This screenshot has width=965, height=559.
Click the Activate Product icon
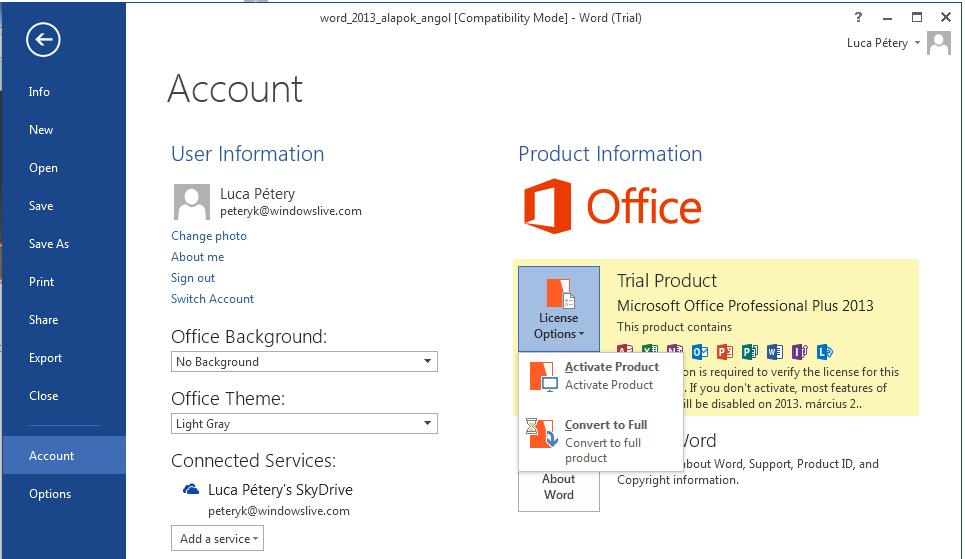pos(543,376)
